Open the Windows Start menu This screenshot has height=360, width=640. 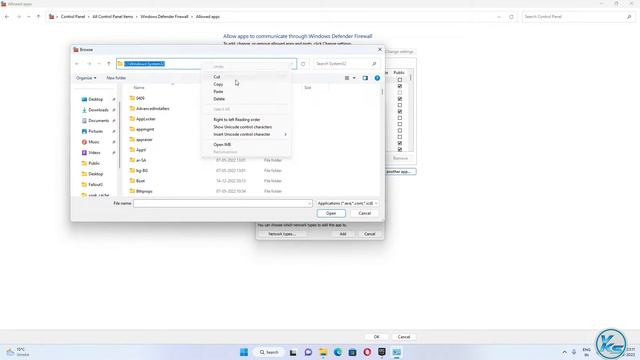pyautogui.click(x=244, y=352)
